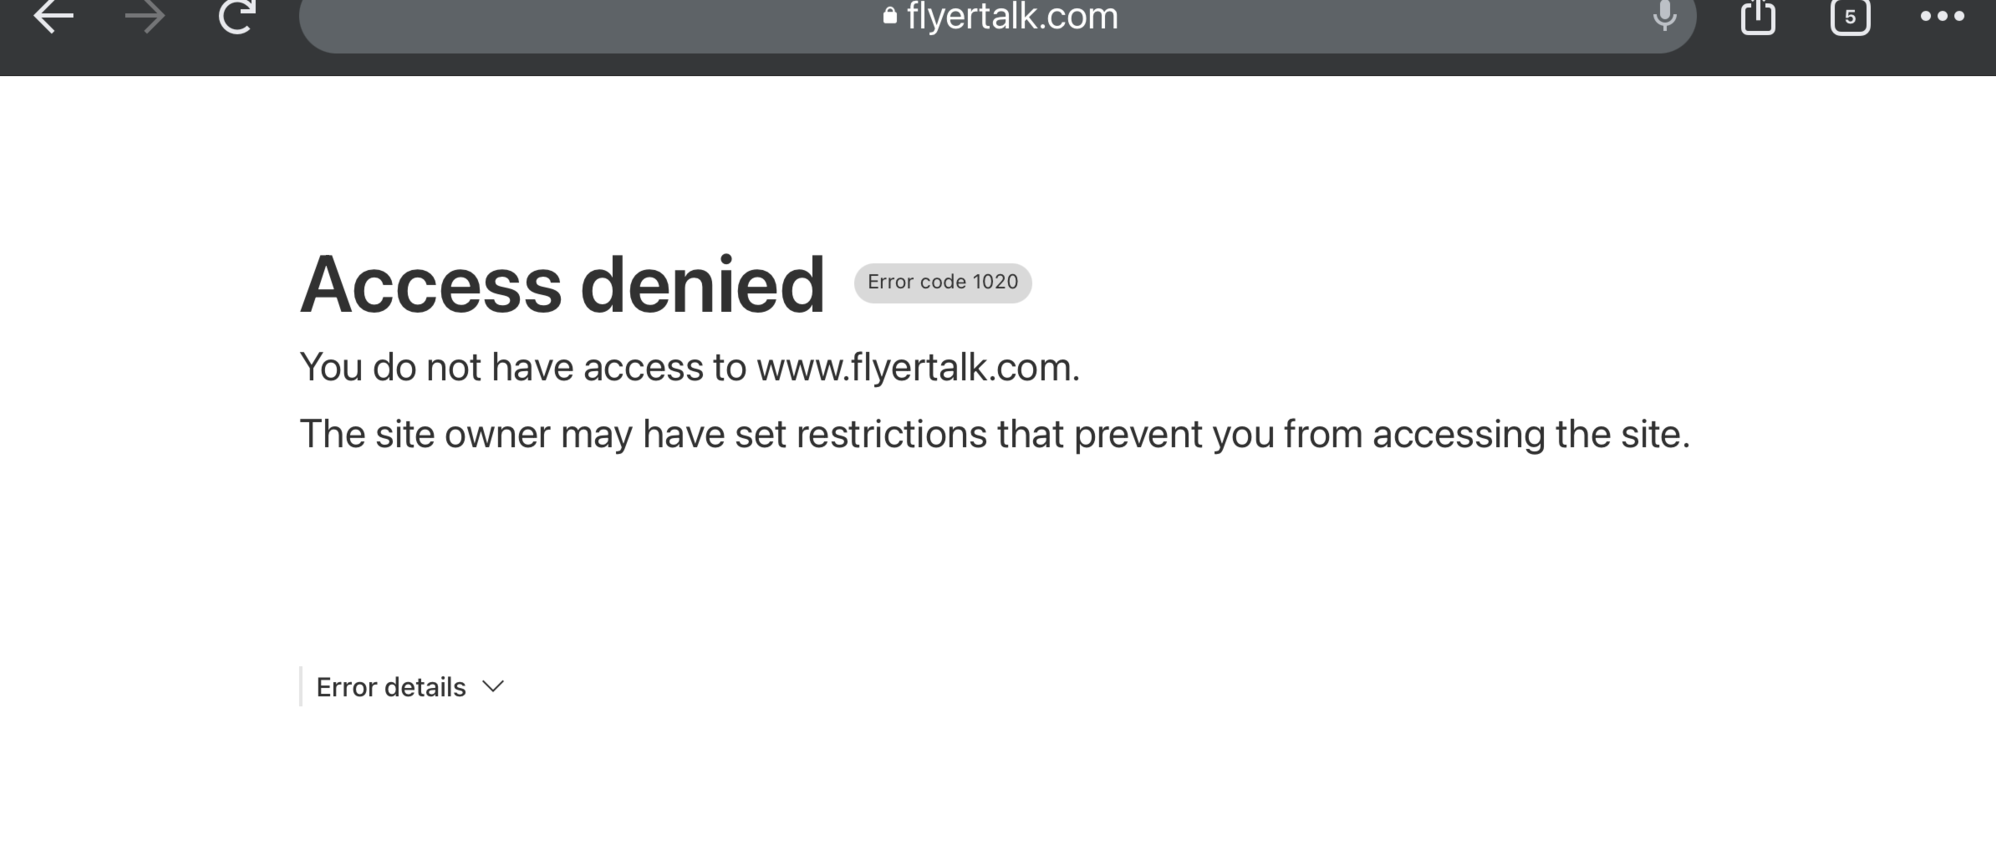1996x851 pixels.
Task: Click the word 'denied' in the heading
Action: (702, 285)
